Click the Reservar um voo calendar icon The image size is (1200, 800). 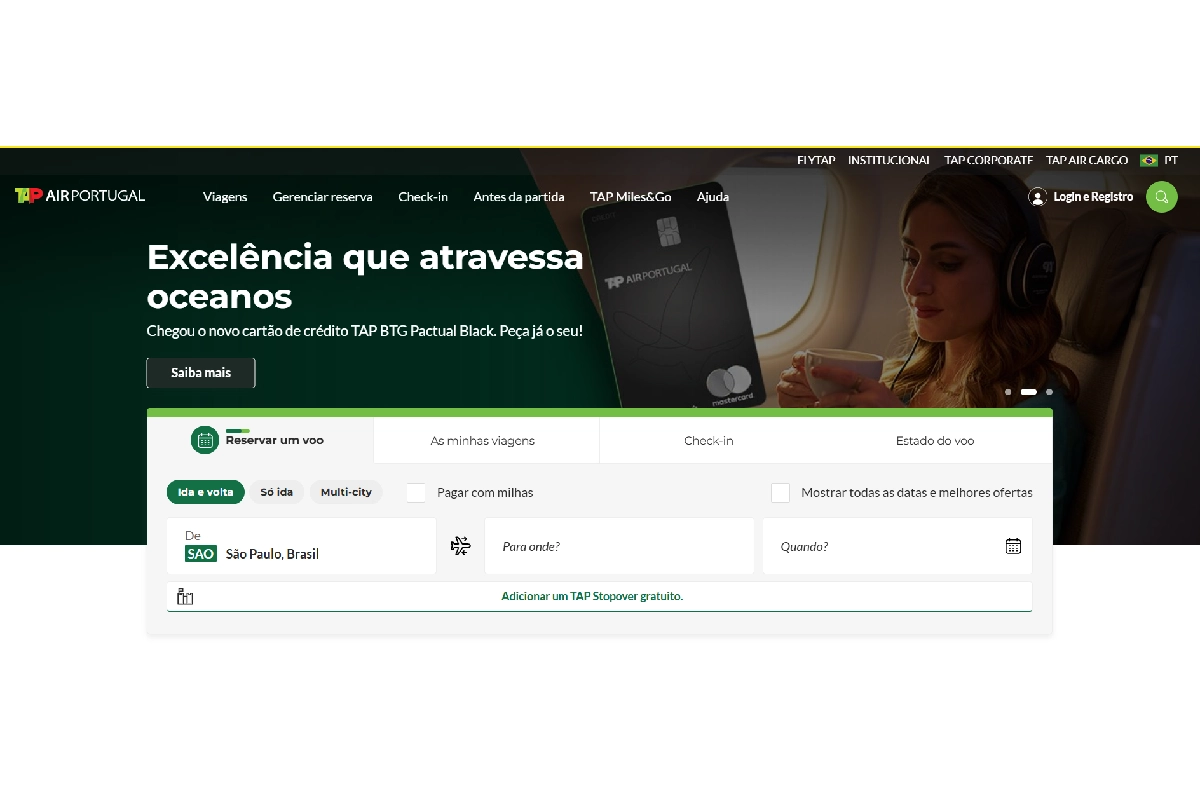tap(205, 440)
